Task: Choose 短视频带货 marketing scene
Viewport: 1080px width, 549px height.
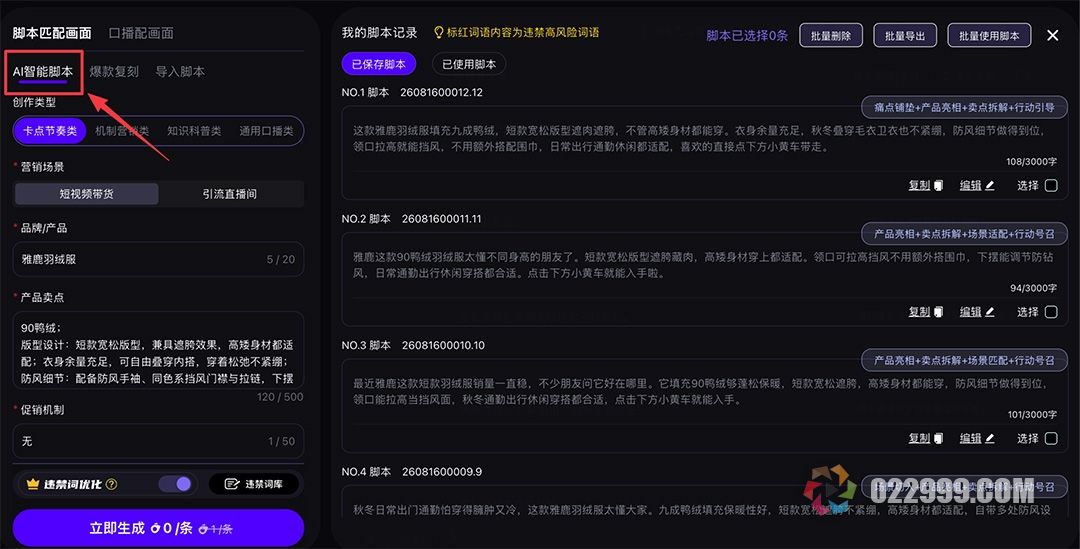Action: coord(87,194)
